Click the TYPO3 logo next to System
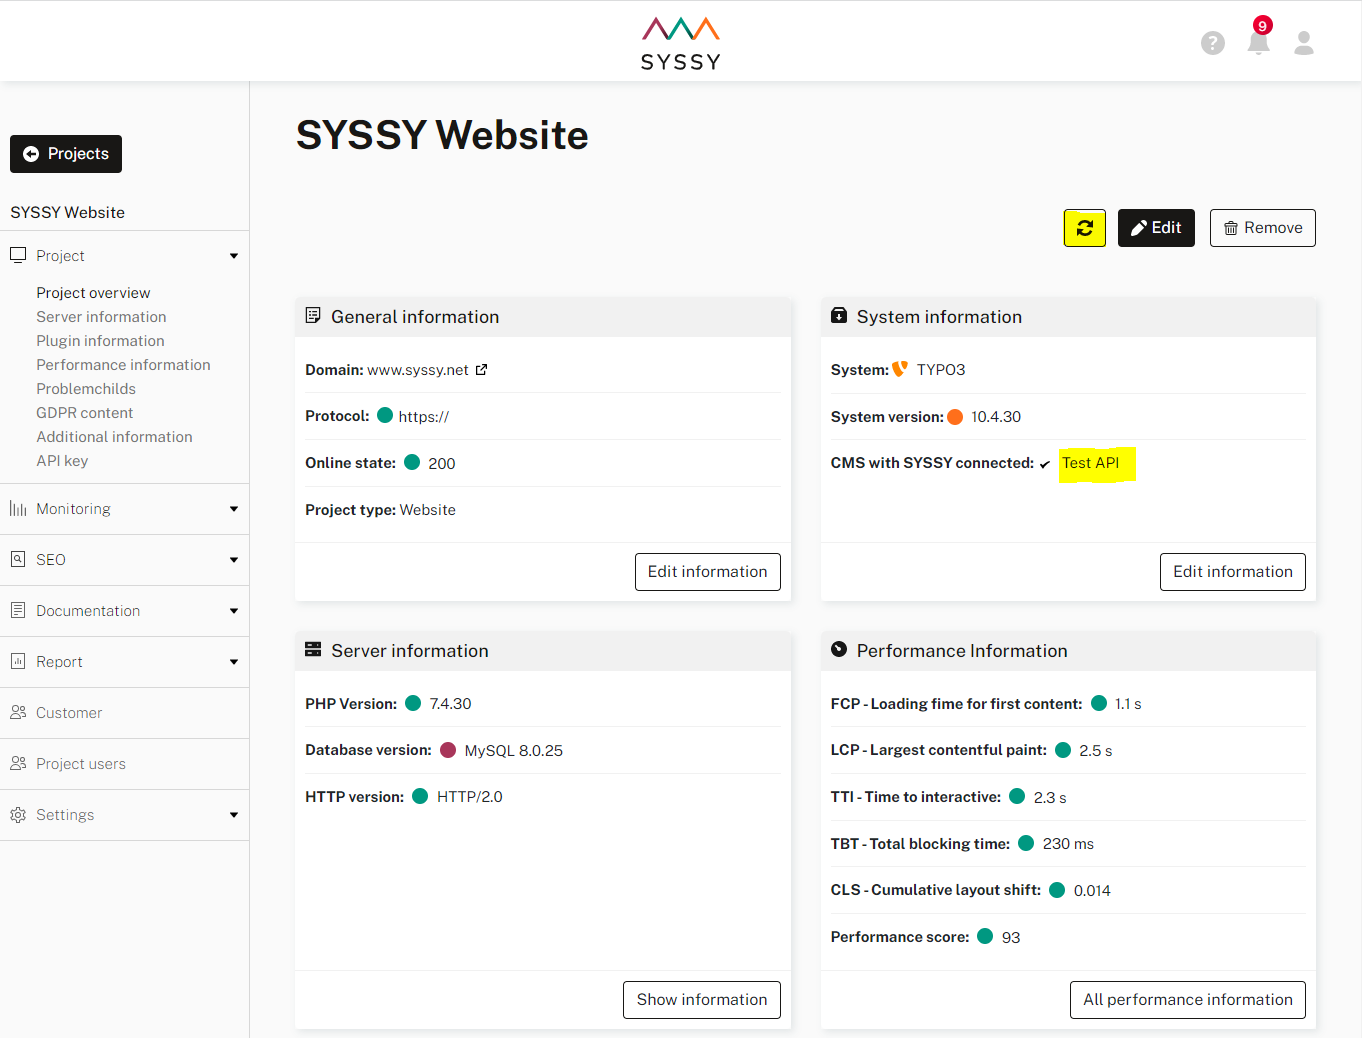 tap(897, 368)
